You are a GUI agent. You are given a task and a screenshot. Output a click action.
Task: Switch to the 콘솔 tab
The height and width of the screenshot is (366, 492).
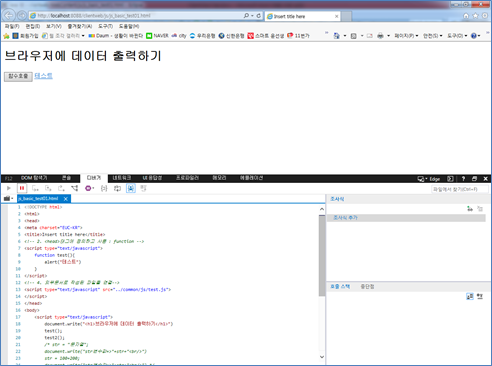click(66, 178)
